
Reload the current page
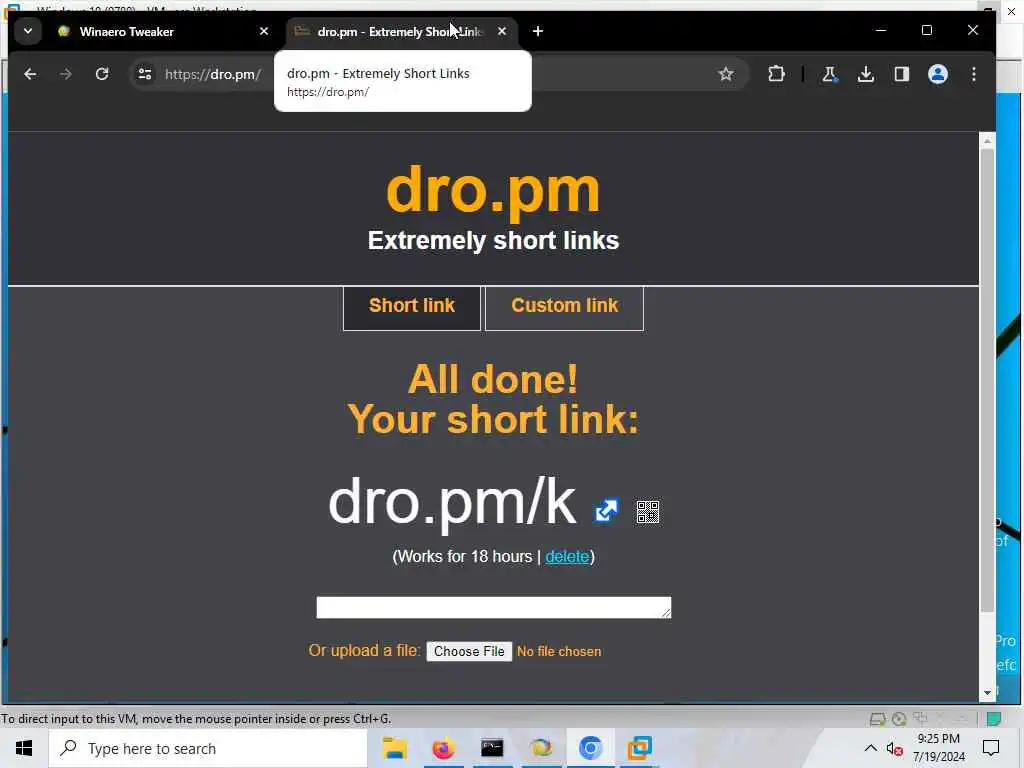click(x=102, y=74)
